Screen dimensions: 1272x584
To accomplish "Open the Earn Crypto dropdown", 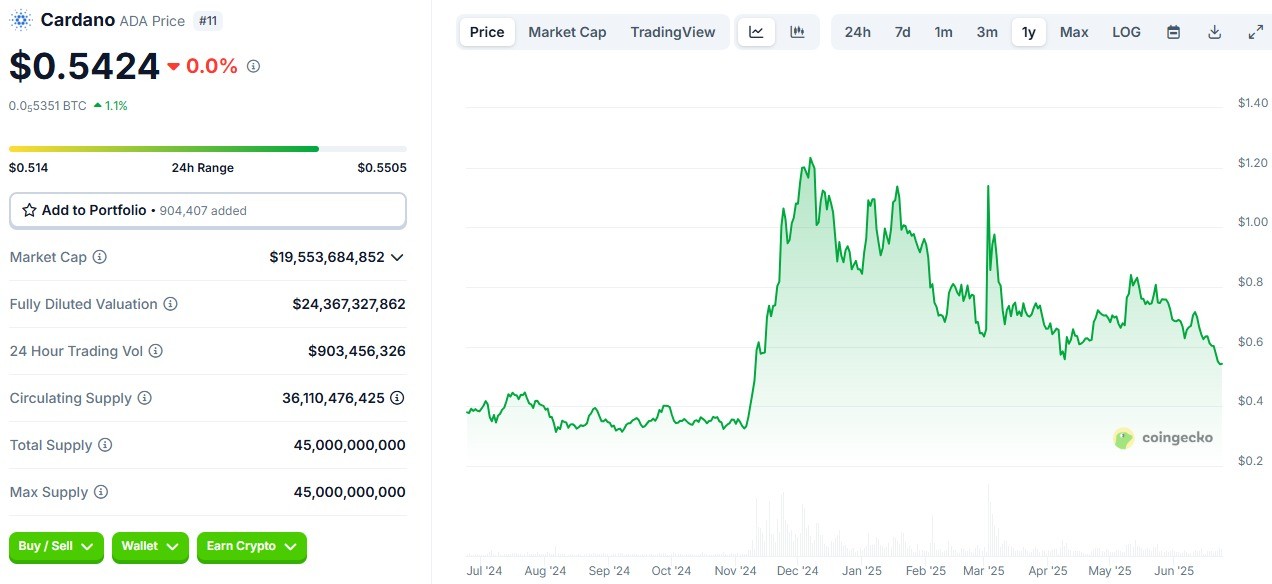I will point(252,546).
